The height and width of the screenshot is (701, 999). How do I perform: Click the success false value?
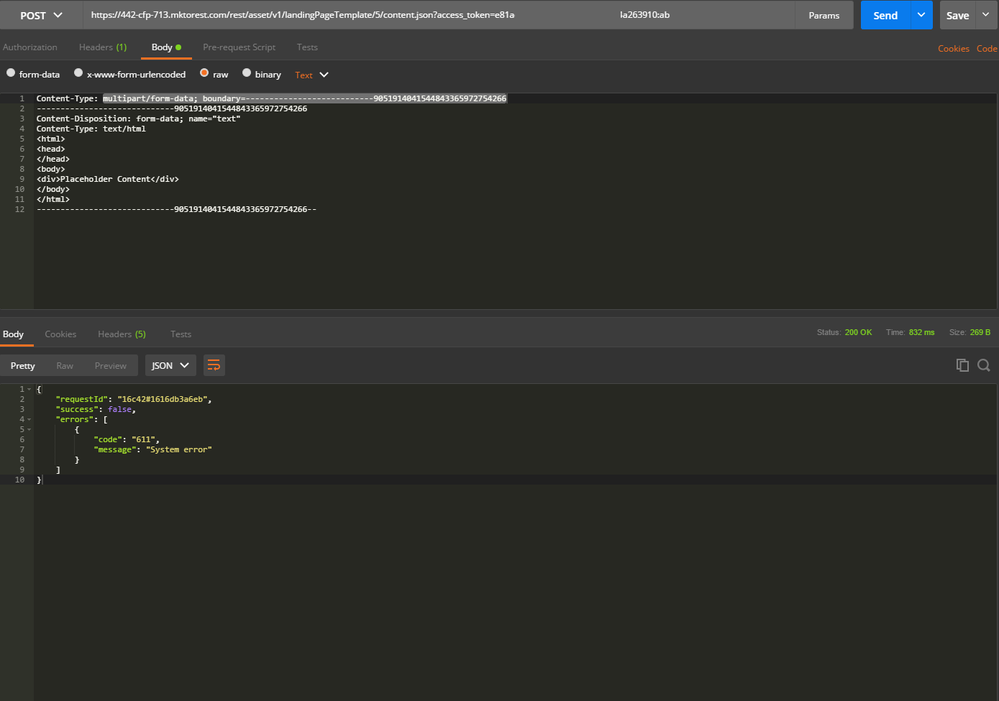(119, 409)
